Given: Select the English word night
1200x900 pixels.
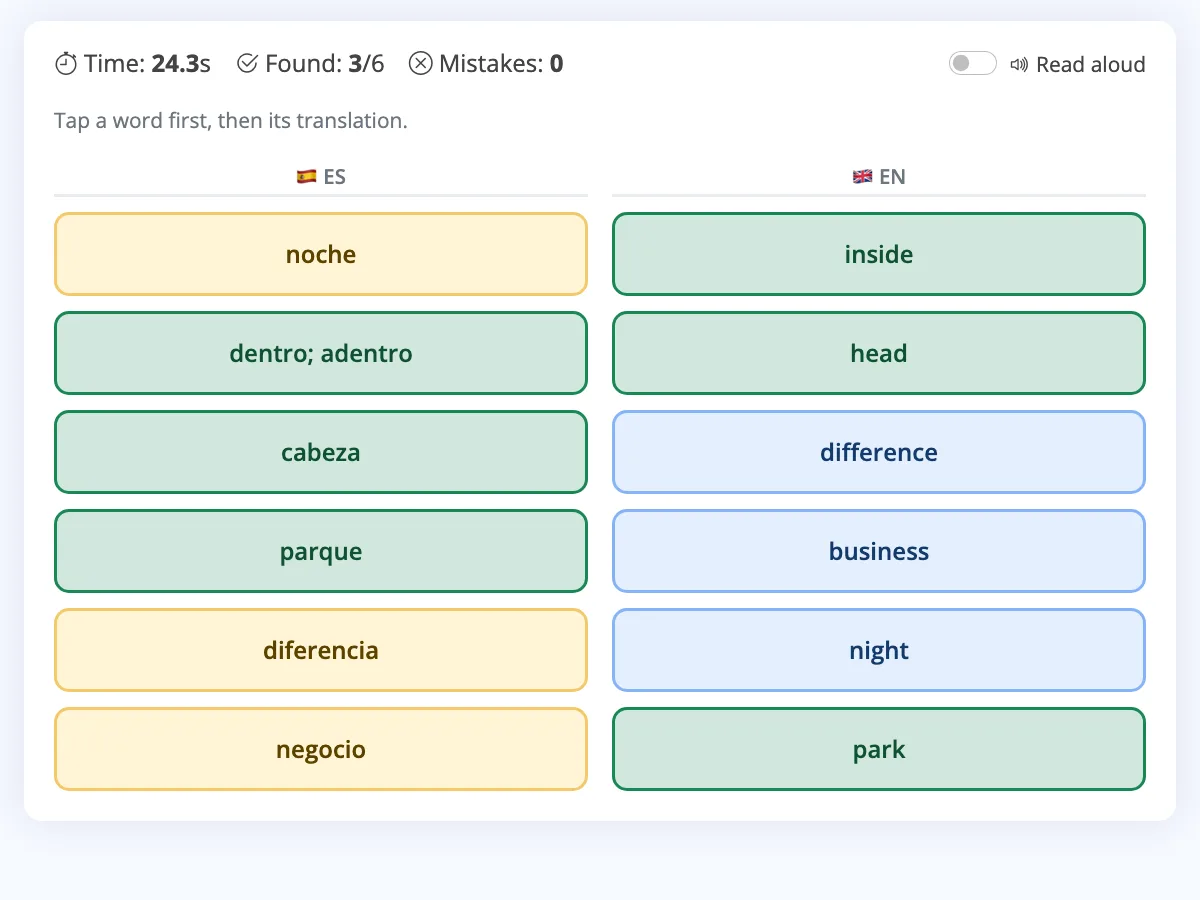Looking at the screenshot, I should (x=879, y=650).
